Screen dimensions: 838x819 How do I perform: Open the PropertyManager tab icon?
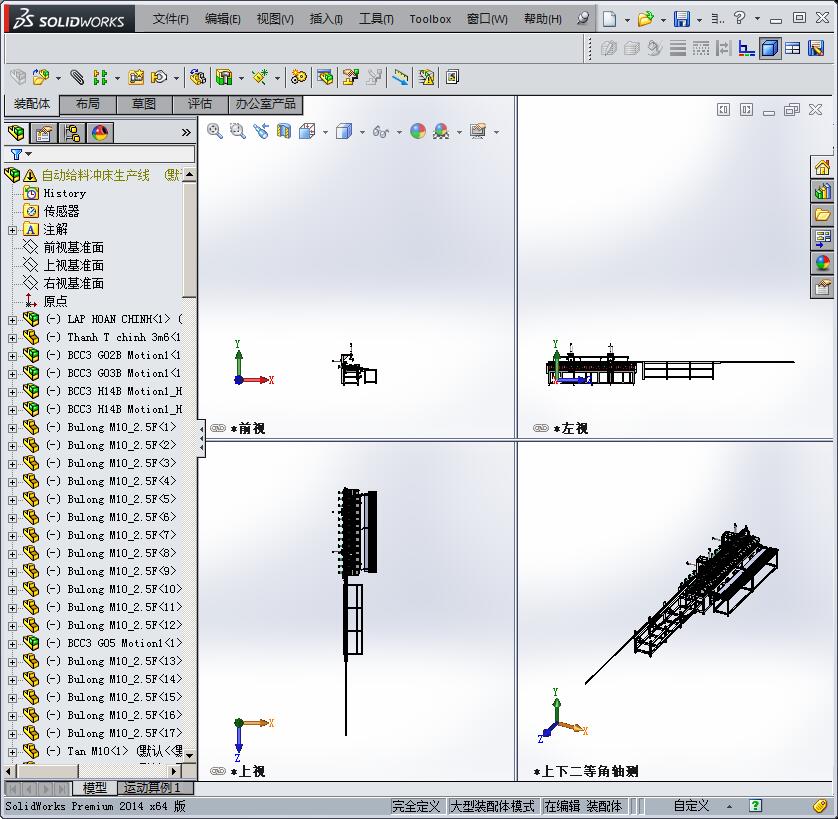coord(43,133)
